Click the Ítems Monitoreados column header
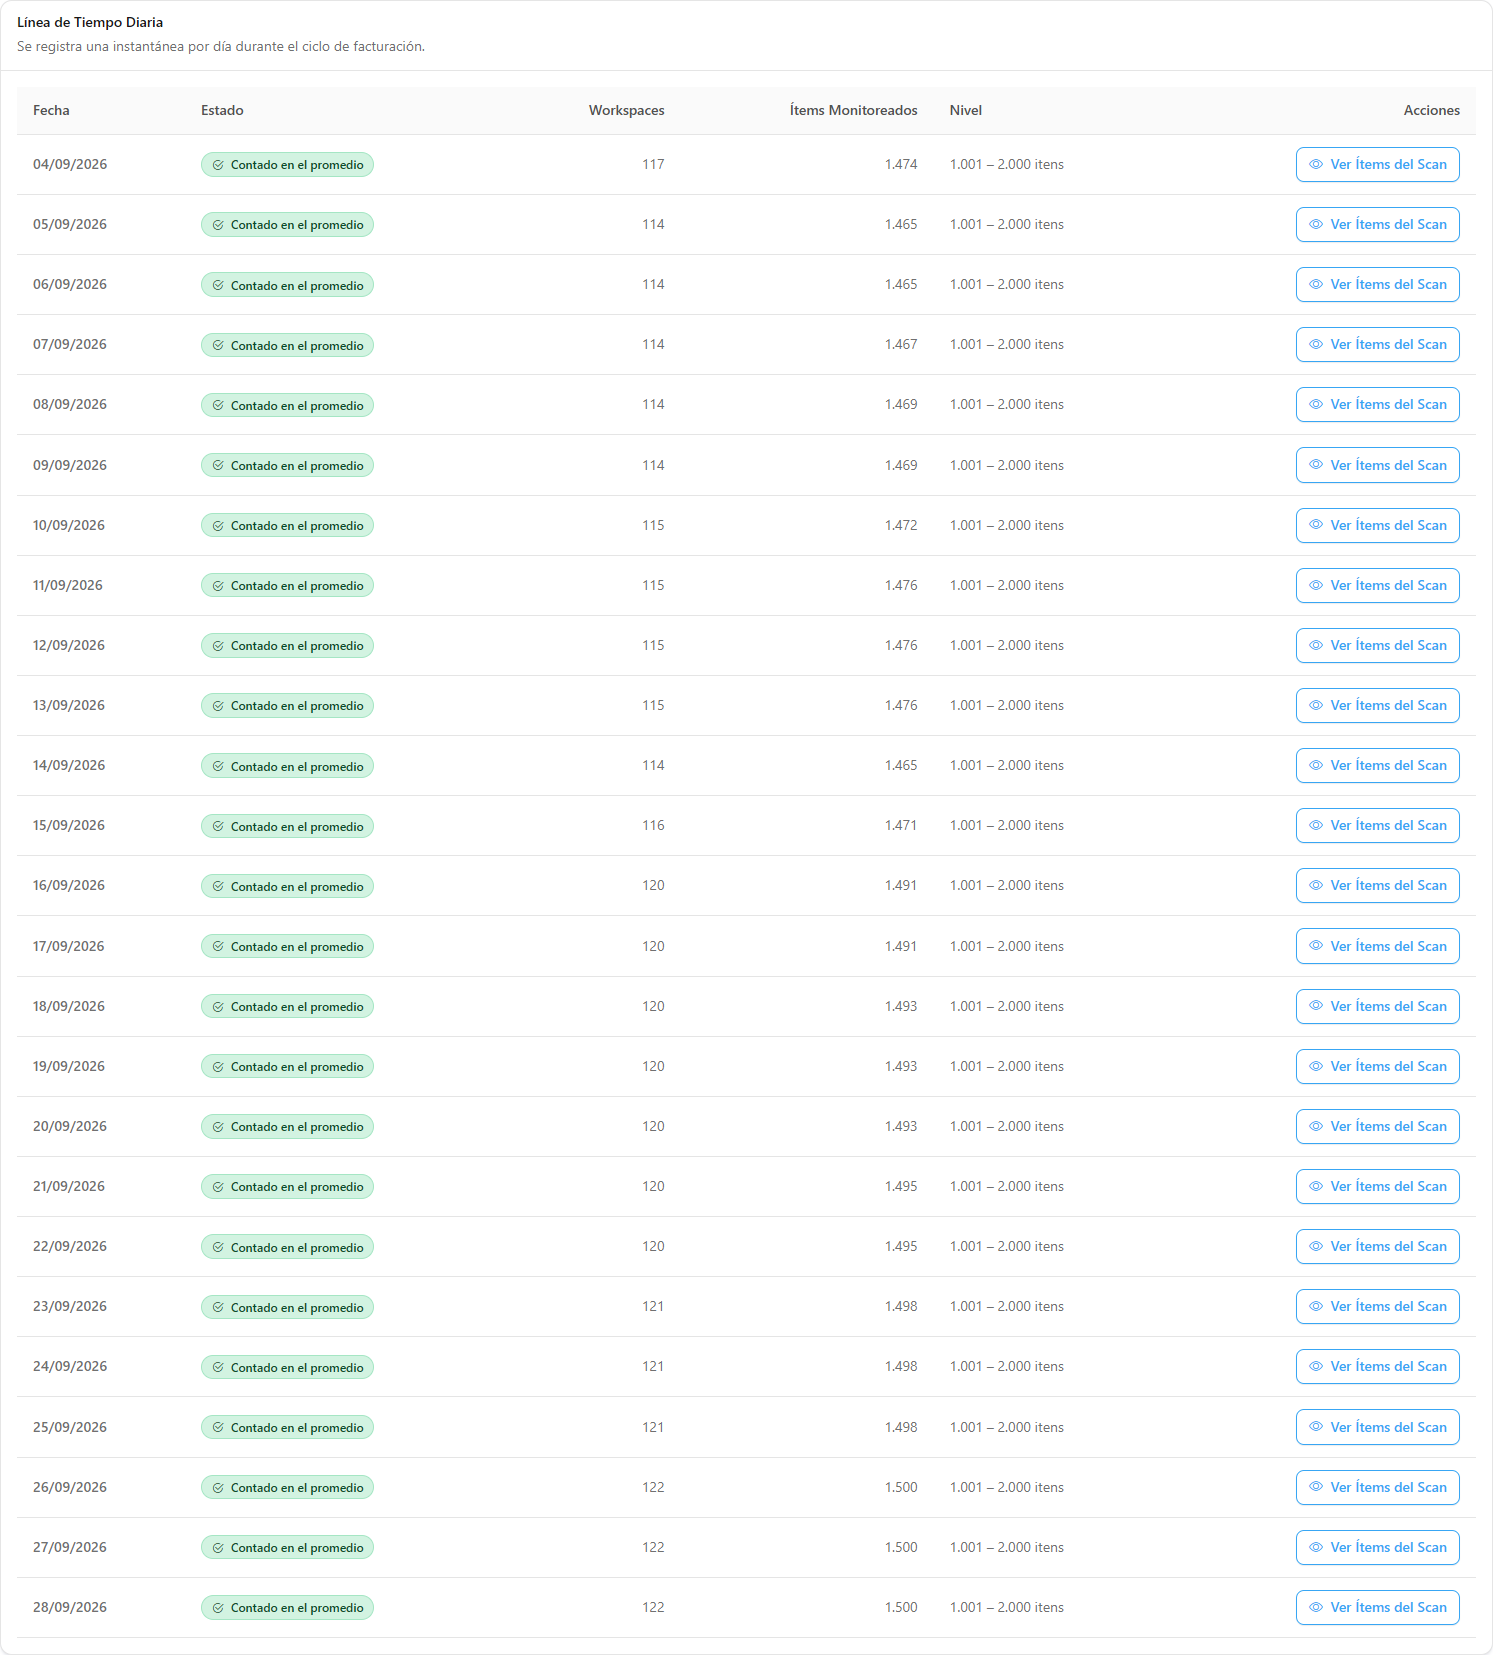Viewport: 1493px width, 1655px height. click(x=853, y=111)
